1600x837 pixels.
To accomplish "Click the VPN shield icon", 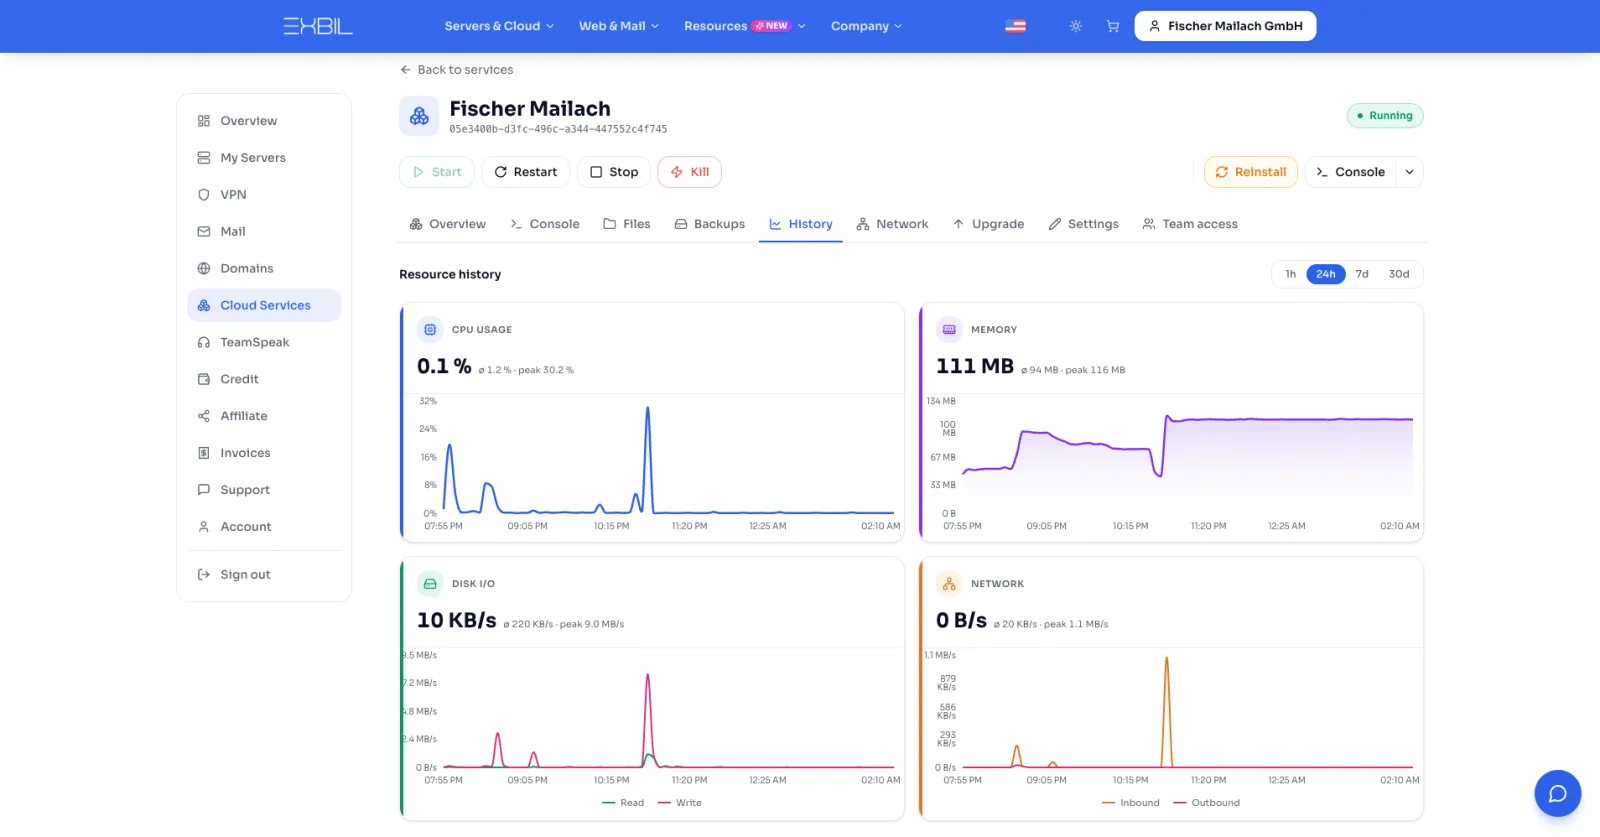I will pos(204,195).
